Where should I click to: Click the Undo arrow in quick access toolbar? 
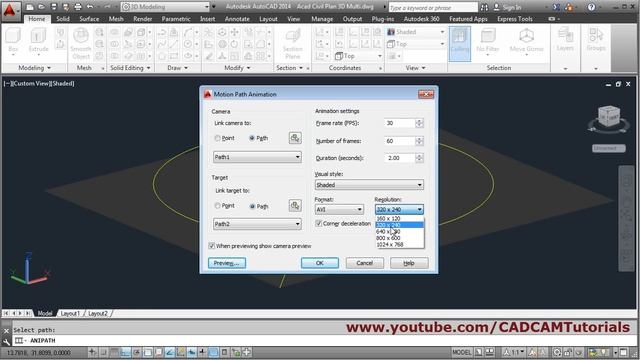coord(90,7)
